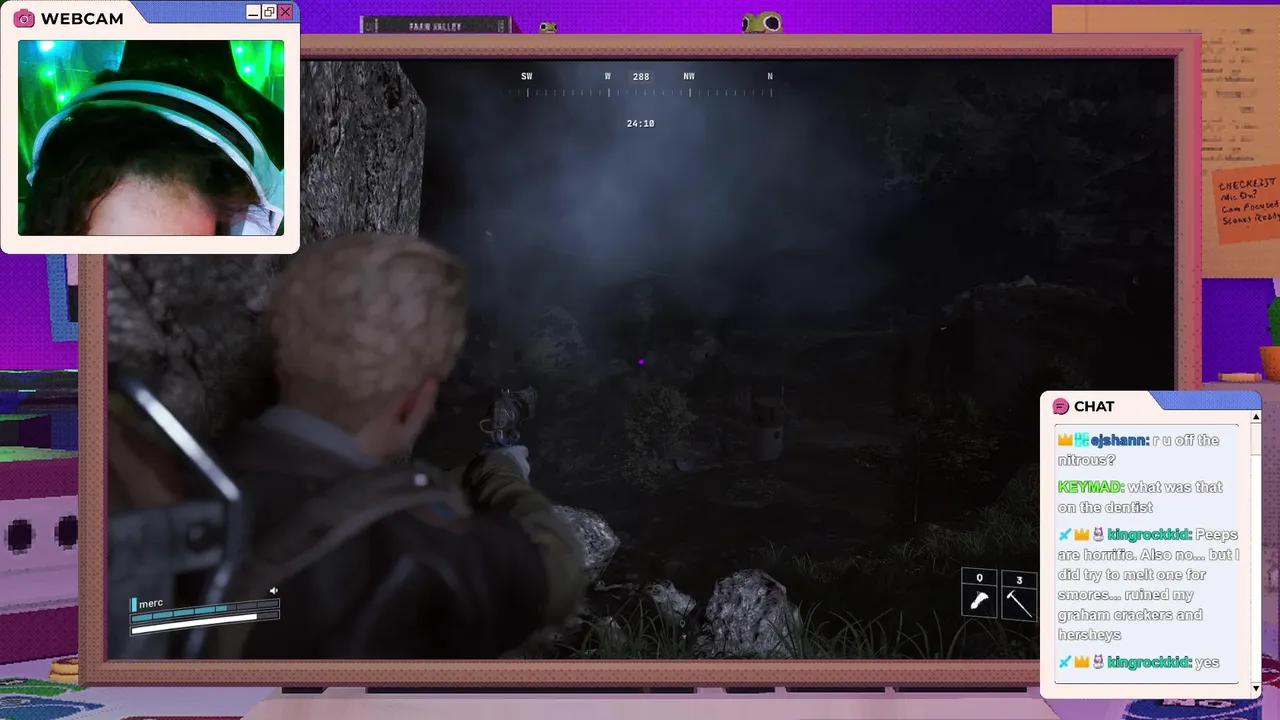Click the bunny avatar badge on kingrockkid's Peeps message
The image size is (1280, 720).
(1097, 535)
